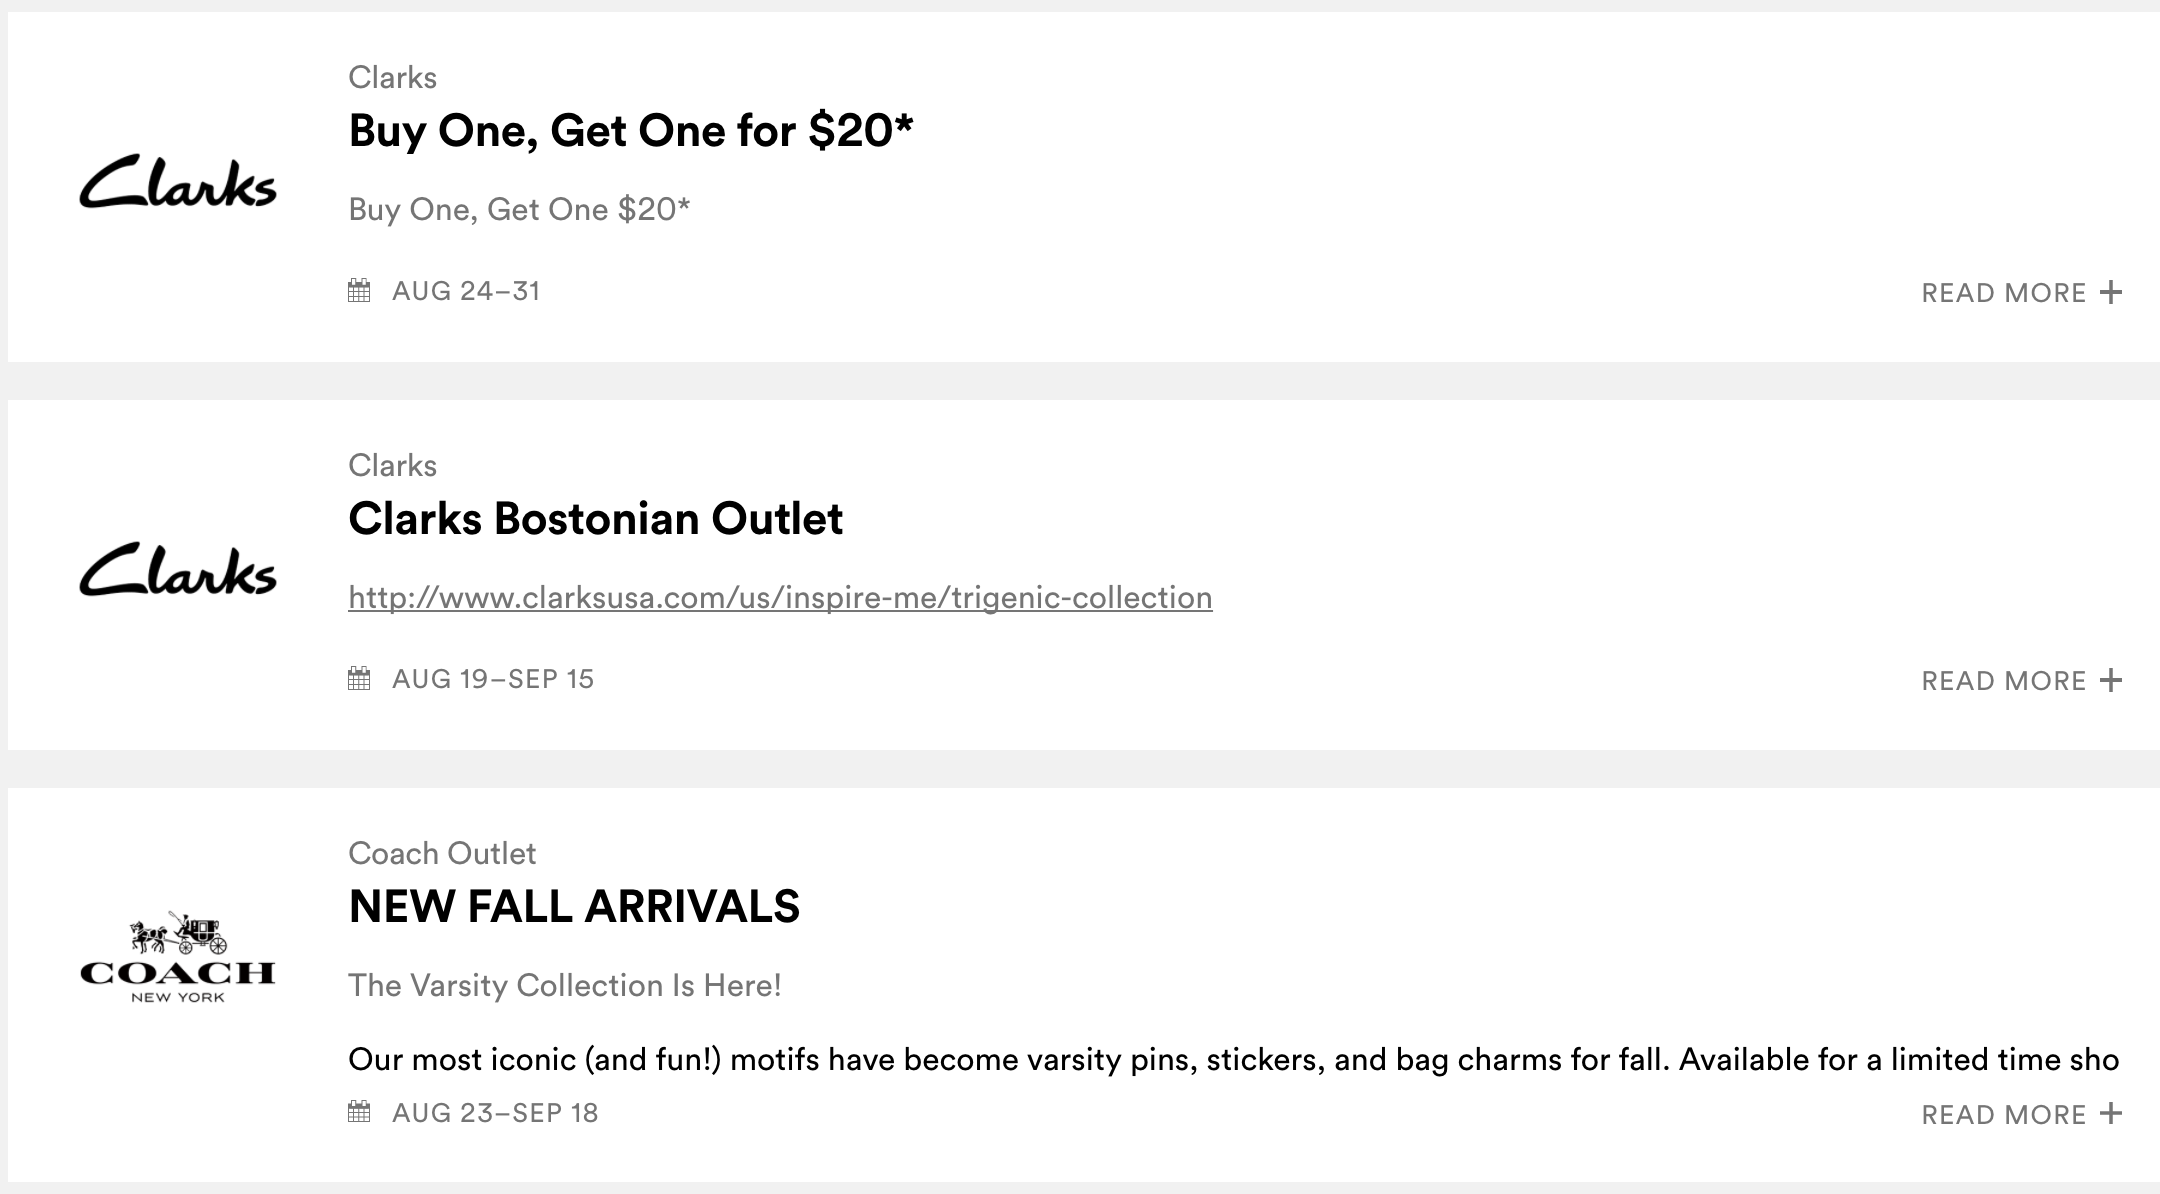Open the clarksusa.com trigenic-collection link
The image size is (2160, 1194).
(x=780, y=598)
